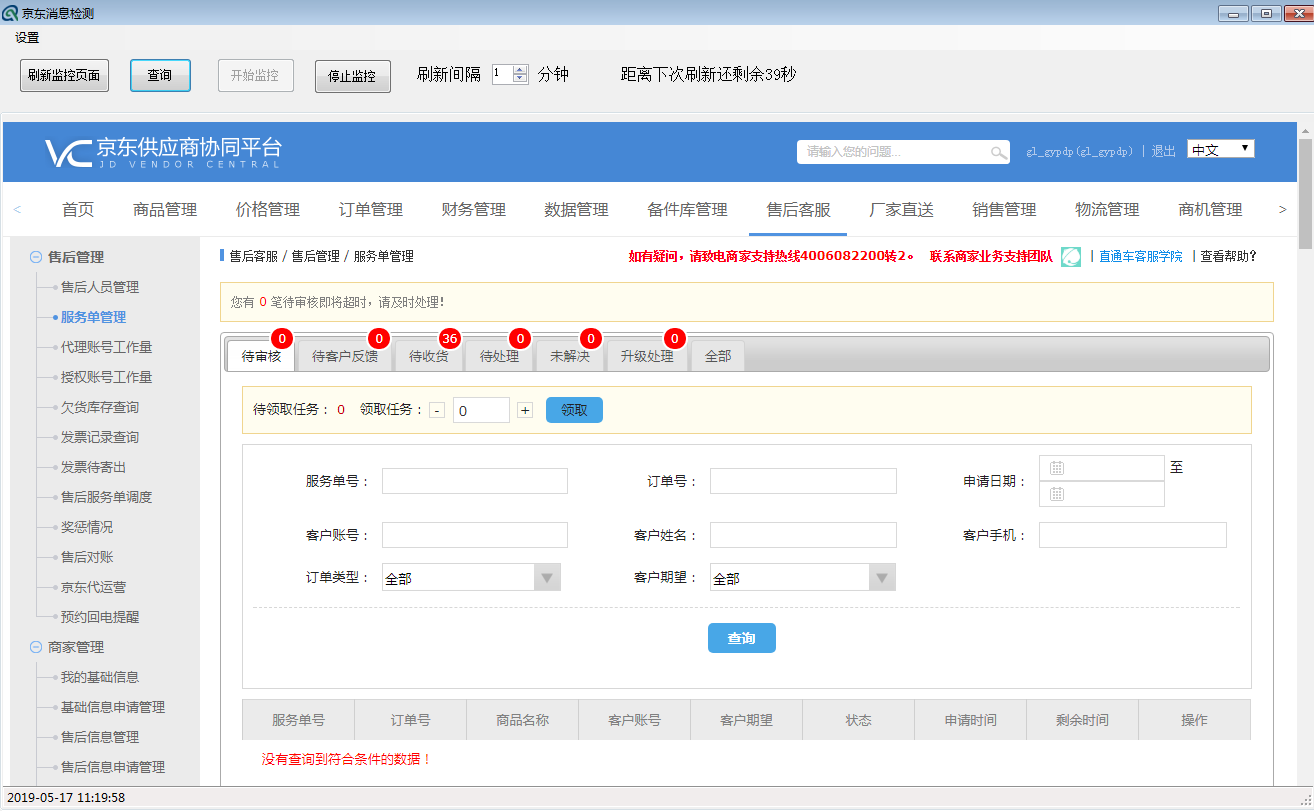The height and width of the screenshot is (811, 1314).
Task: Click the minus button for task count
Action: pos(437,410)
